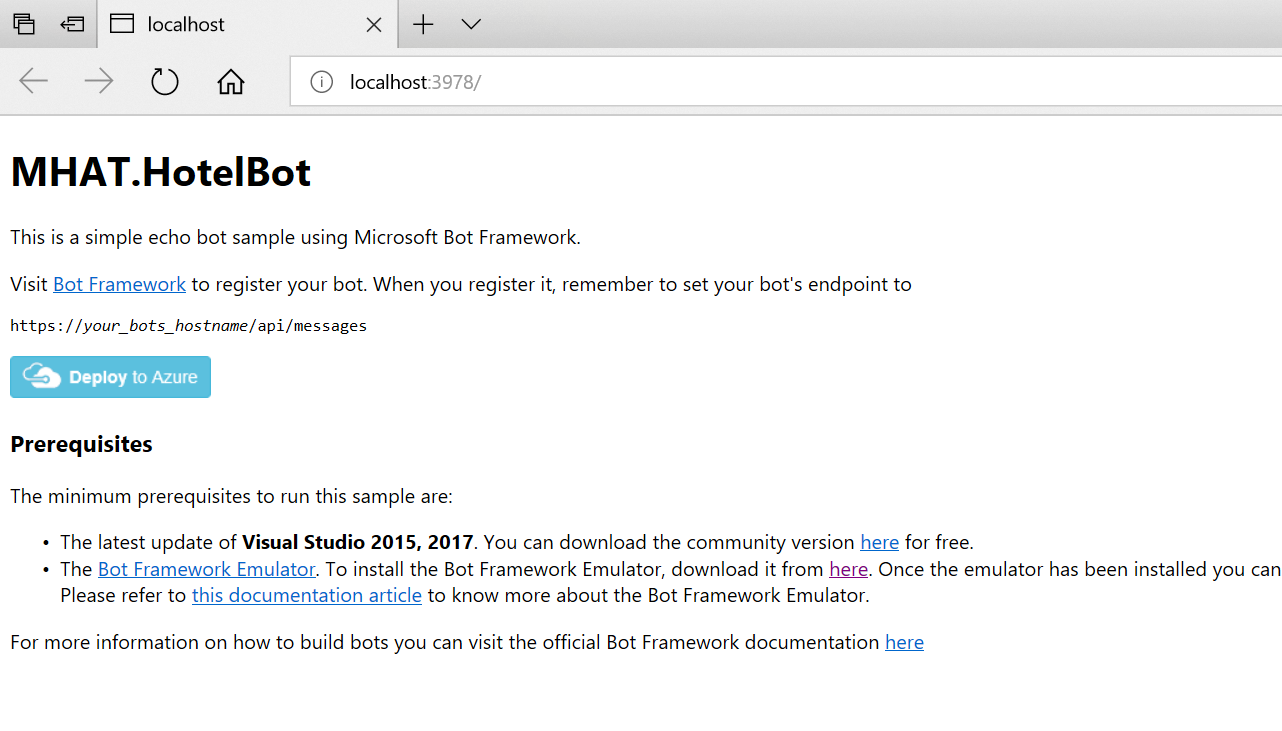
Task: Set these tabs aside icon
Action: pos(72,24)
